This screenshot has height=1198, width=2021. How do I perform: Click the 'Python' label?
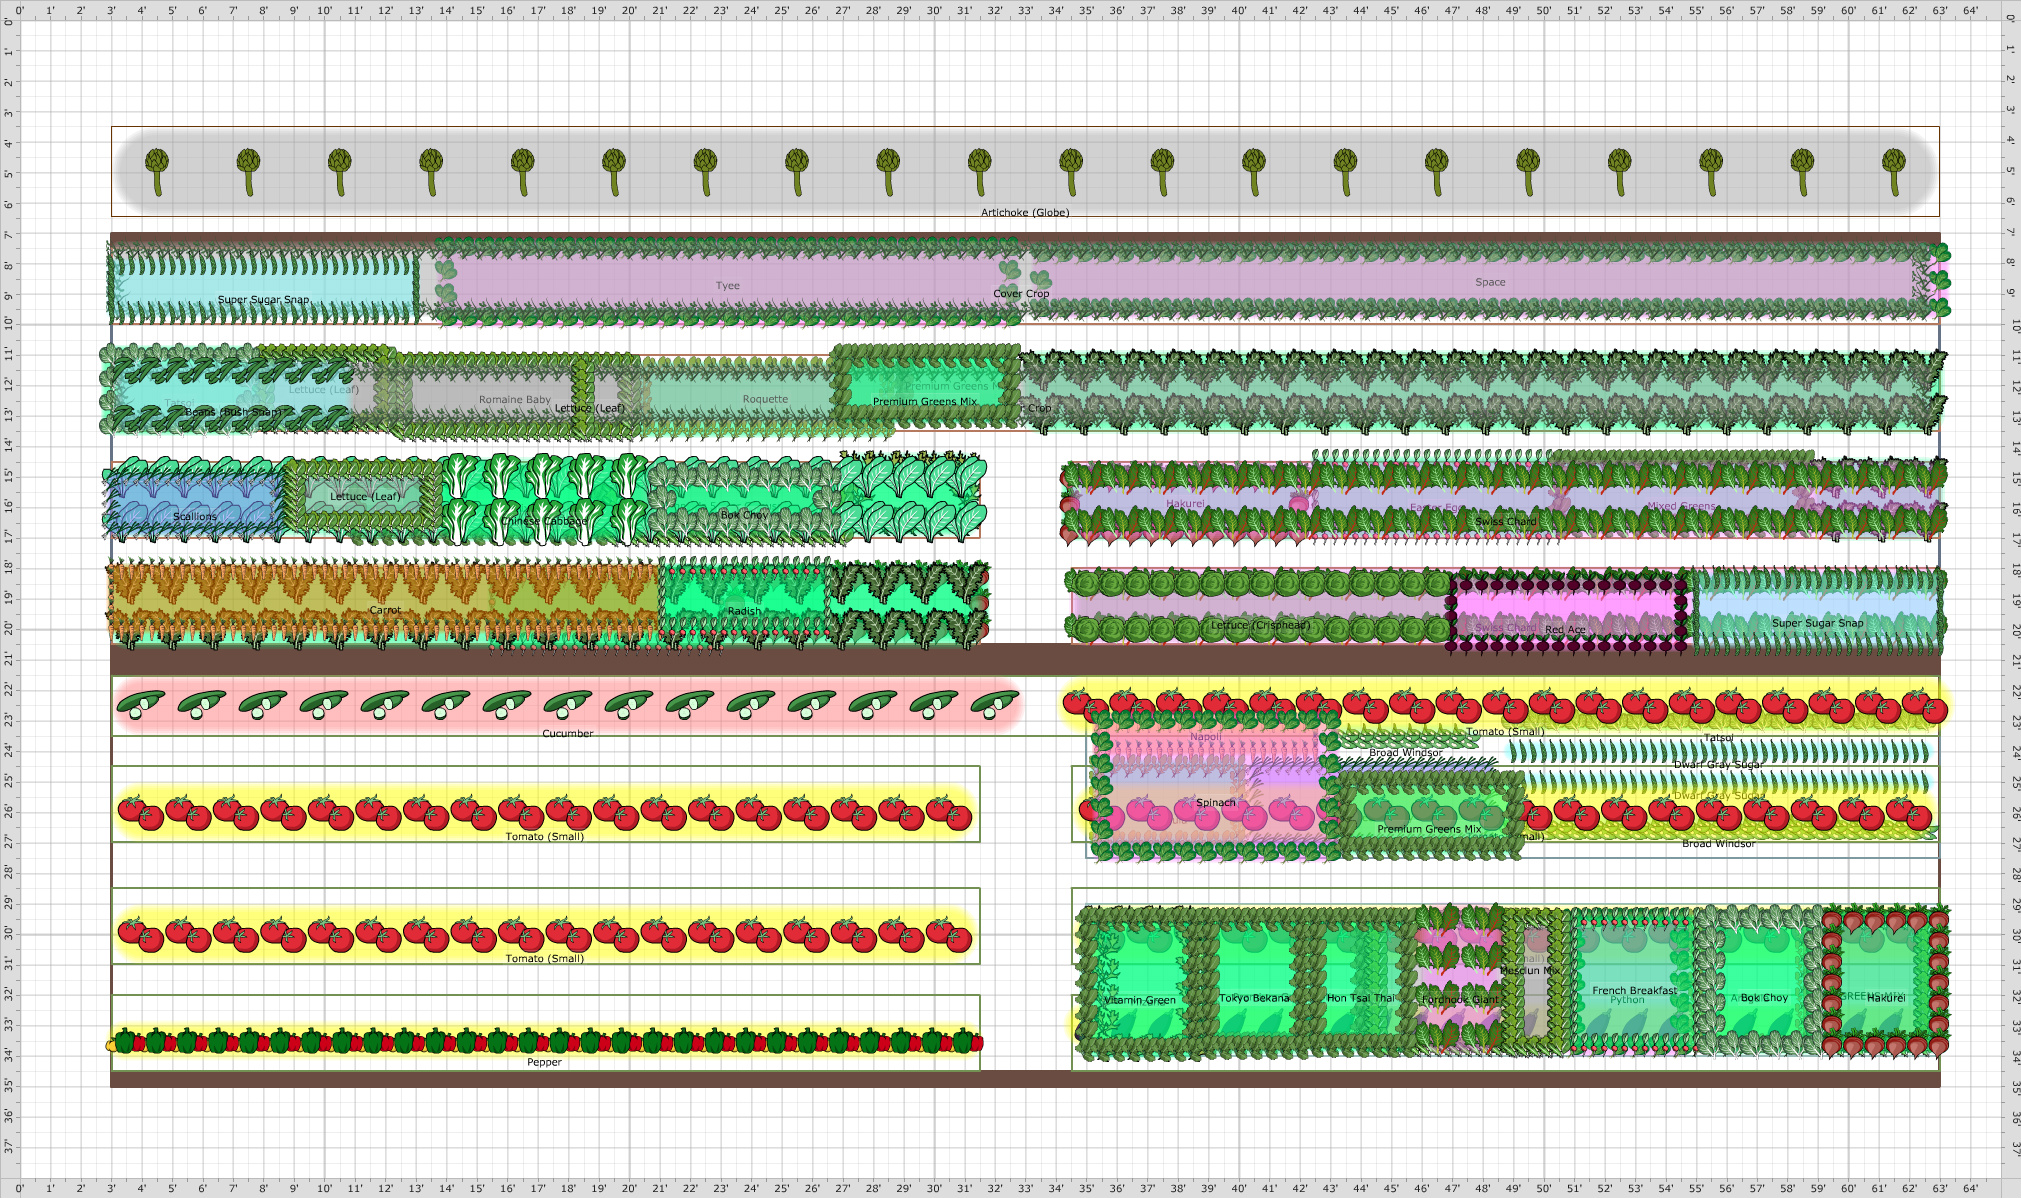[x=1627, y=1000]
